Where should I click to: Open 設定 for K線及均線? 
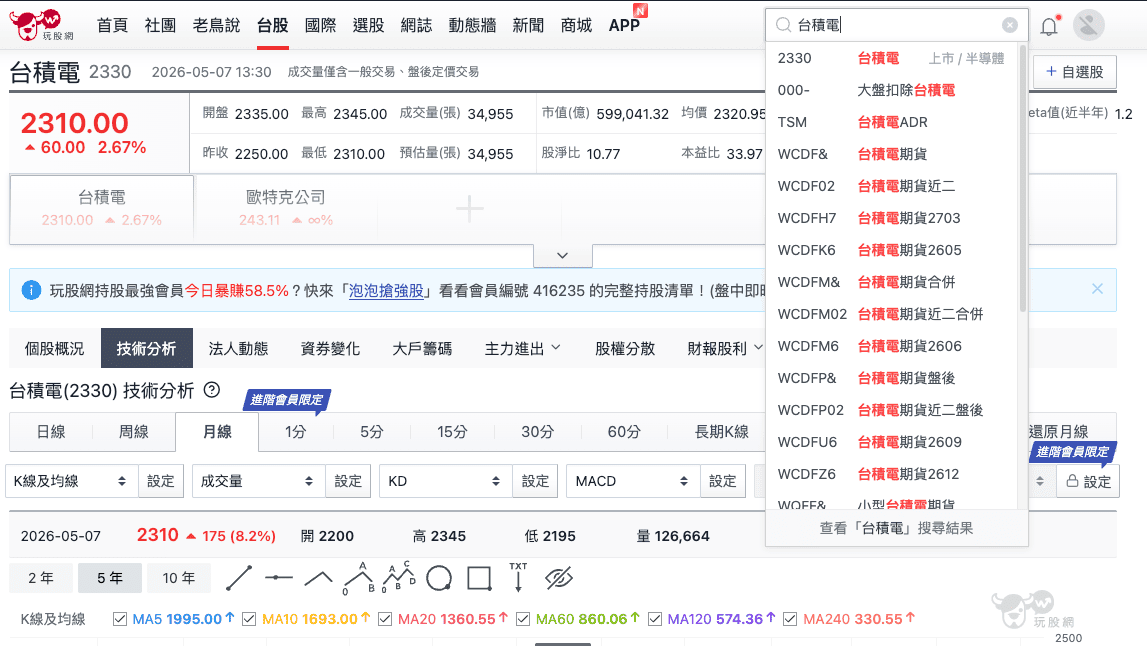(160, 481)
